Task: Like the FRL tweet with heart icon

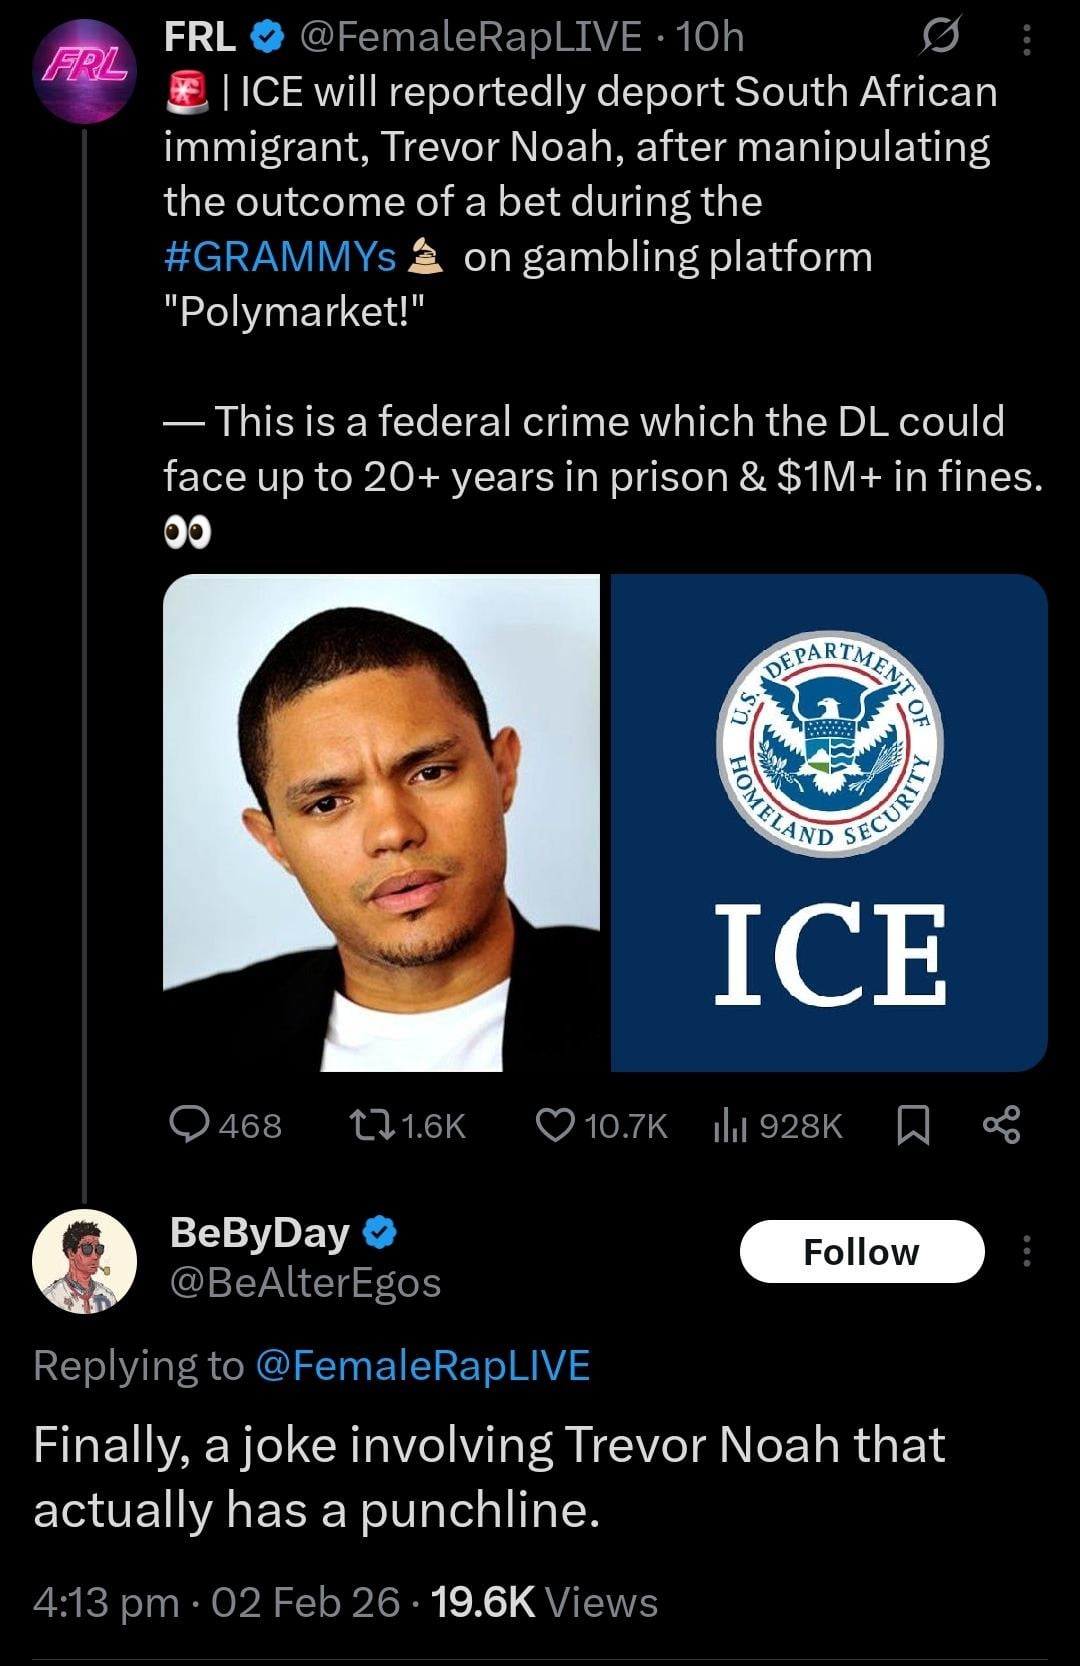Action: [554, 1126]
